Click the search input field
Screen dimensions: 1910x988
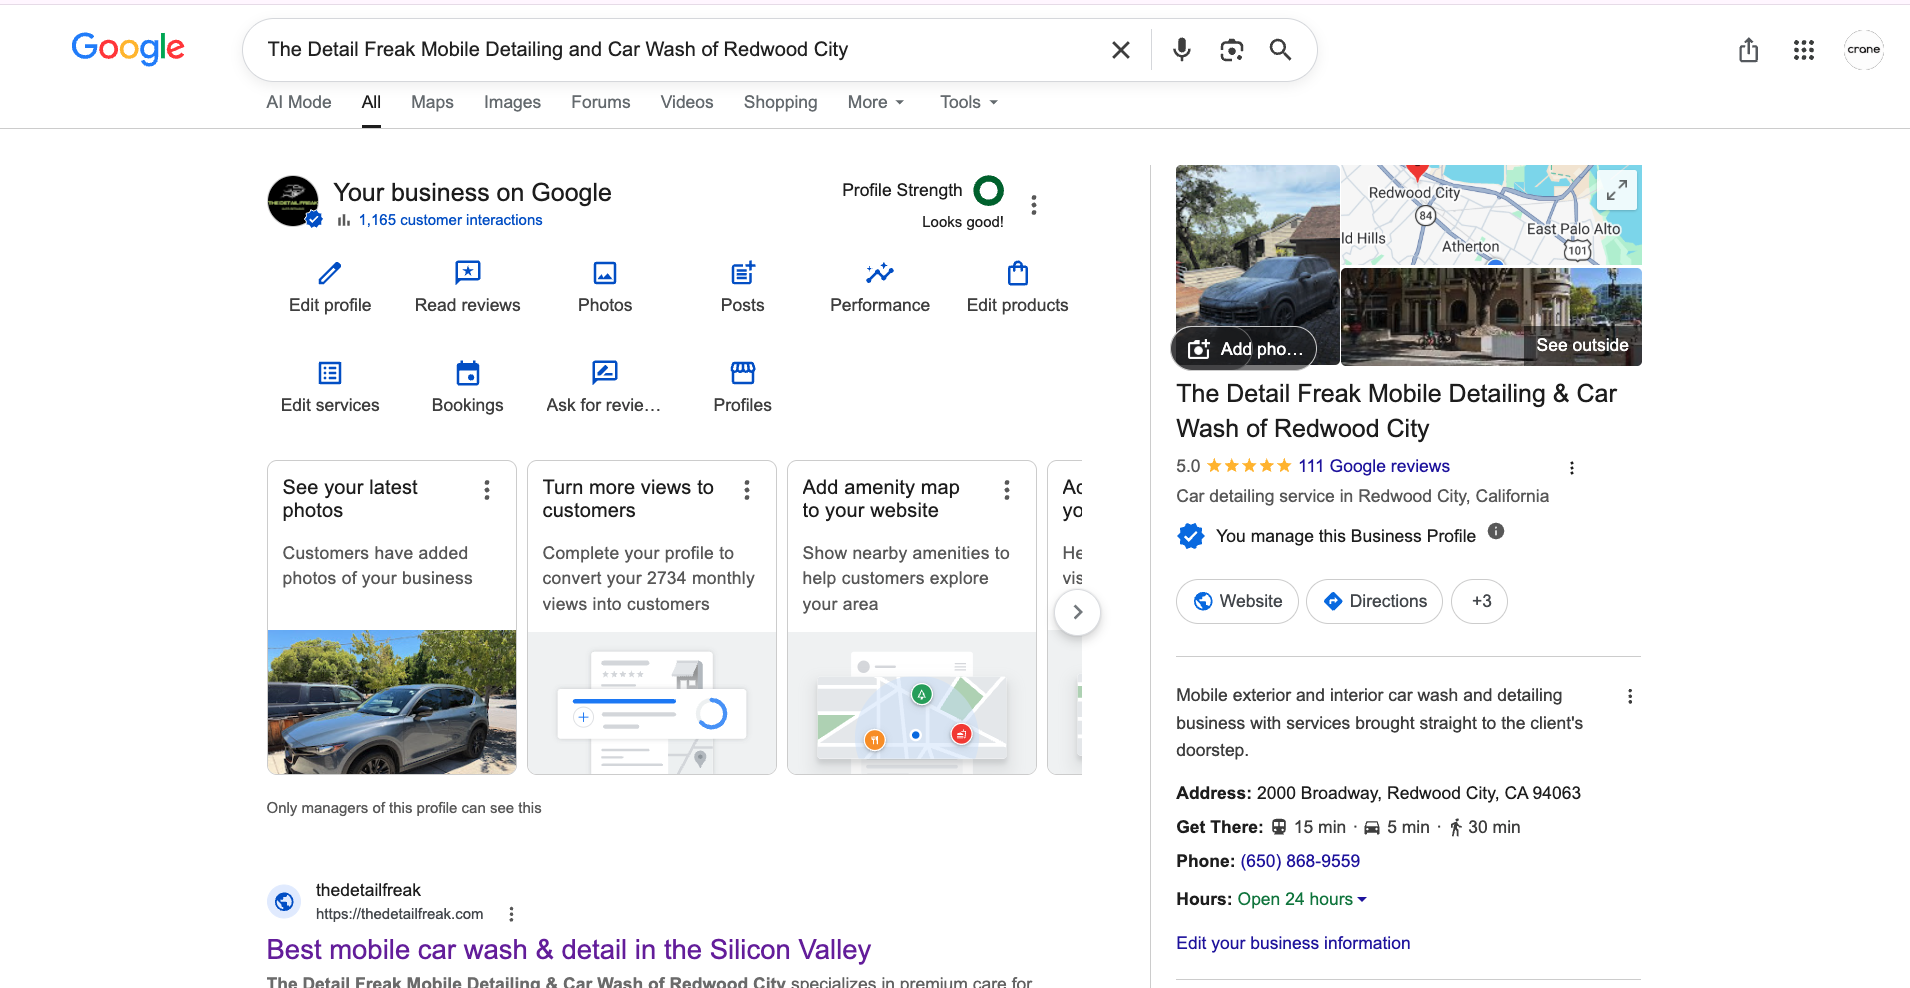pyautogui.click(x=680, y=50)
